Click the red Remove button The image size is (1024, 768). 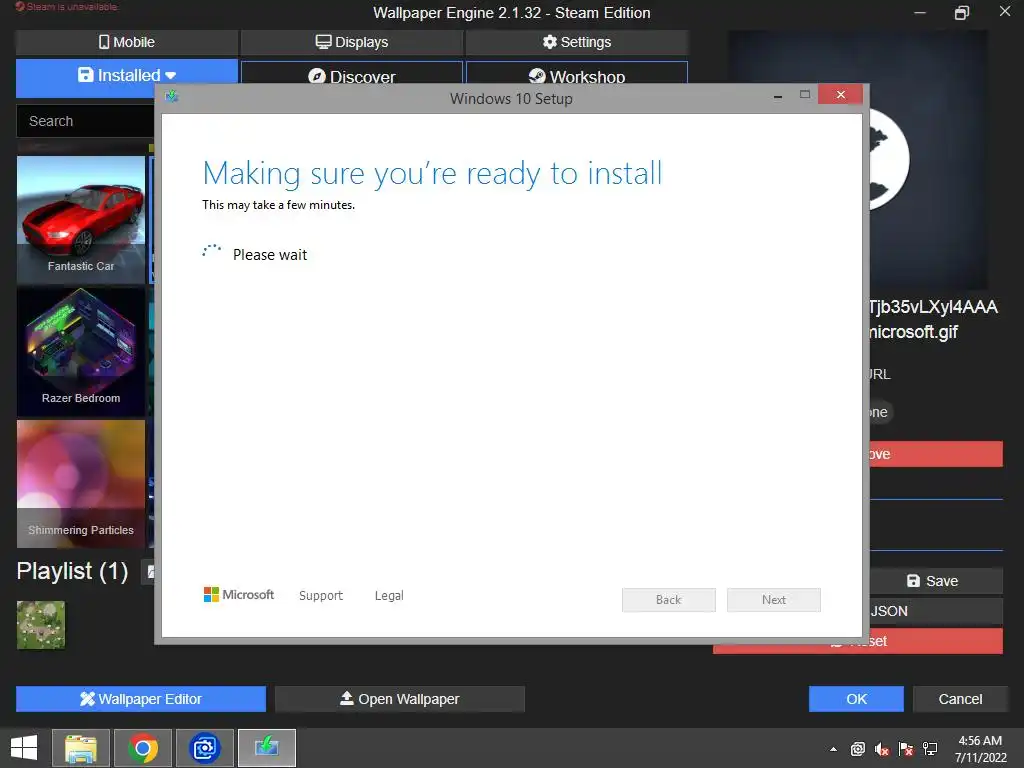pos(936,454)
